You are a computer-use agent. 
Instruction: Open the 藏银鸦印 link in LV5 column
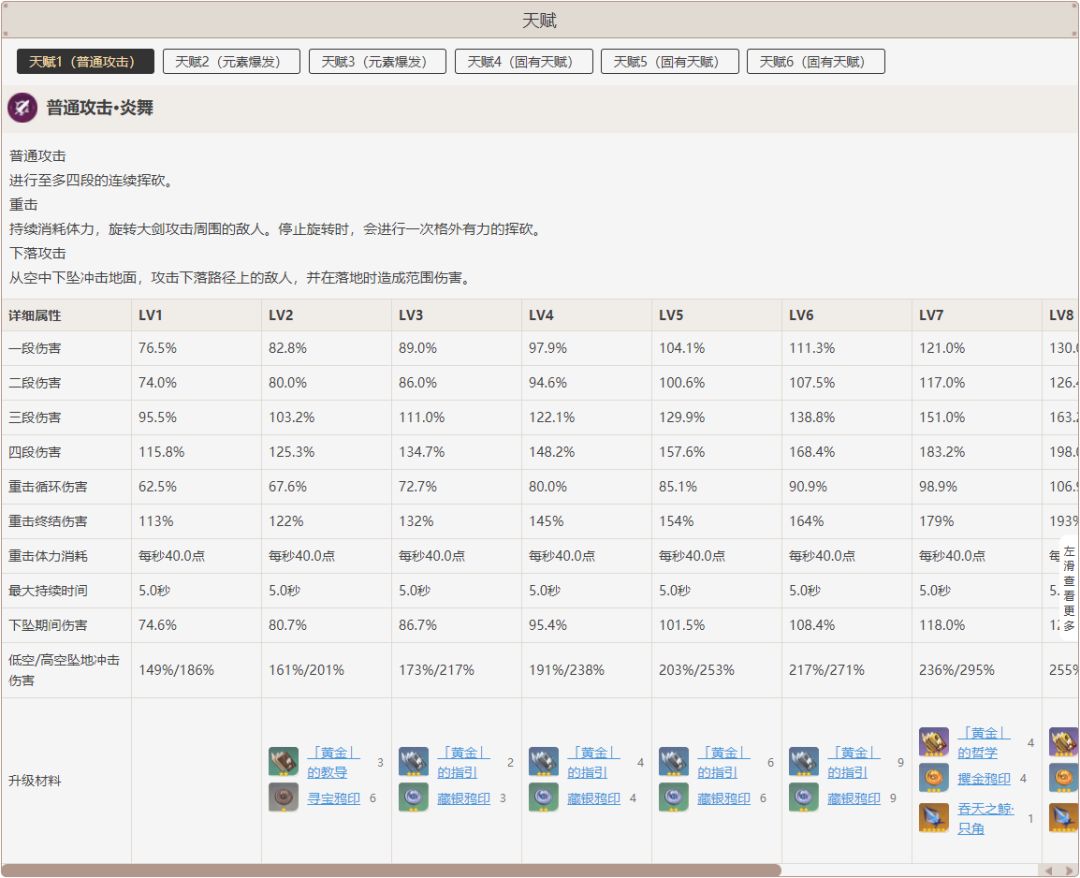(x=724, y=798)
